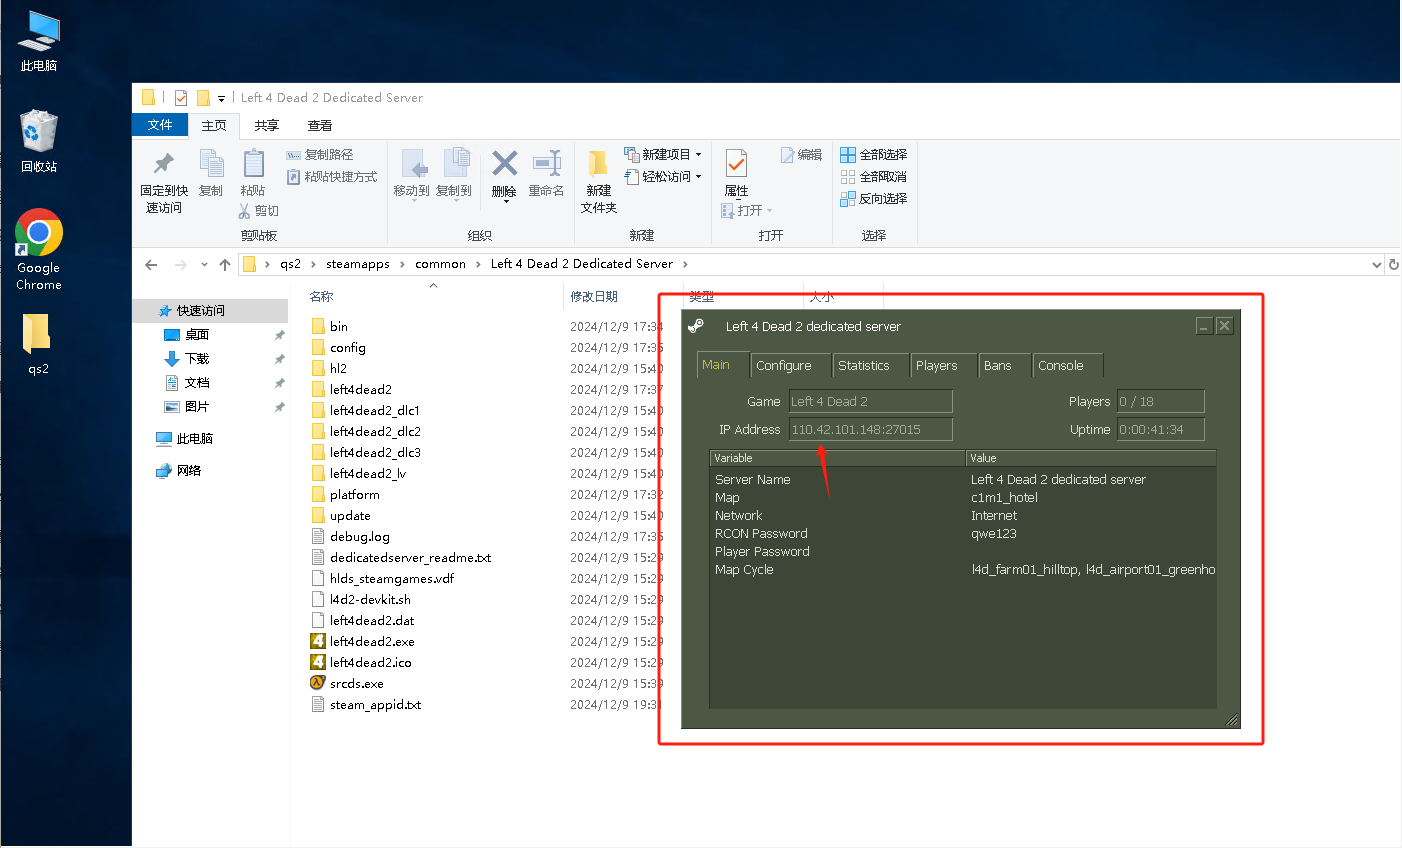Click the steamapps breadcrumb segment
Viewport: 1402px width, 848px height.
pyautogui.click(x=358, y=264)
